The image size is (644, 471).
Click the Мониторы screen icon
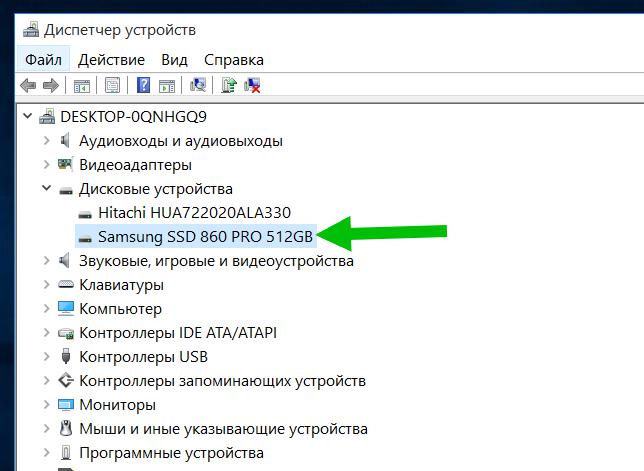coord(66,405)
